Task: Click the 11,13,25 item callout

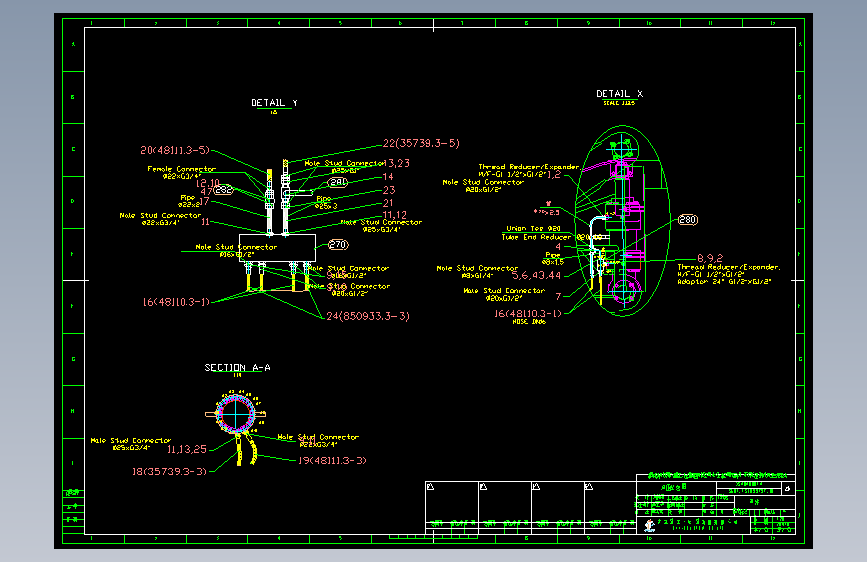Action: [x=187, y=449]
